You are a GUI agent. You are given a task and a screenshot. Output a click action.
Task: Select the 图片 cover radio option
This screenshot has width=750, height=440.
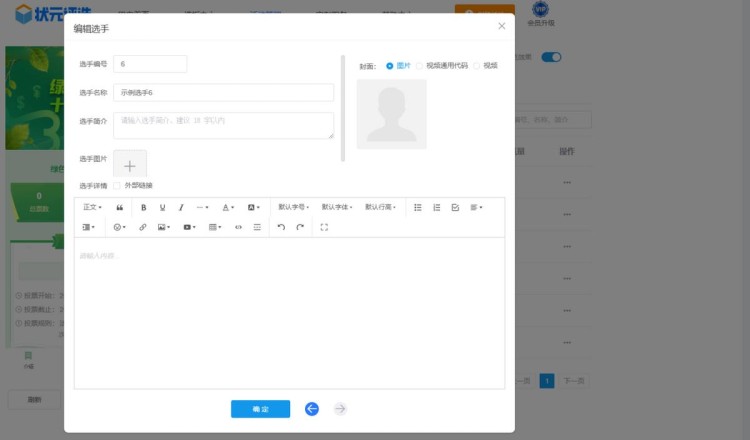tap(390, 66)
